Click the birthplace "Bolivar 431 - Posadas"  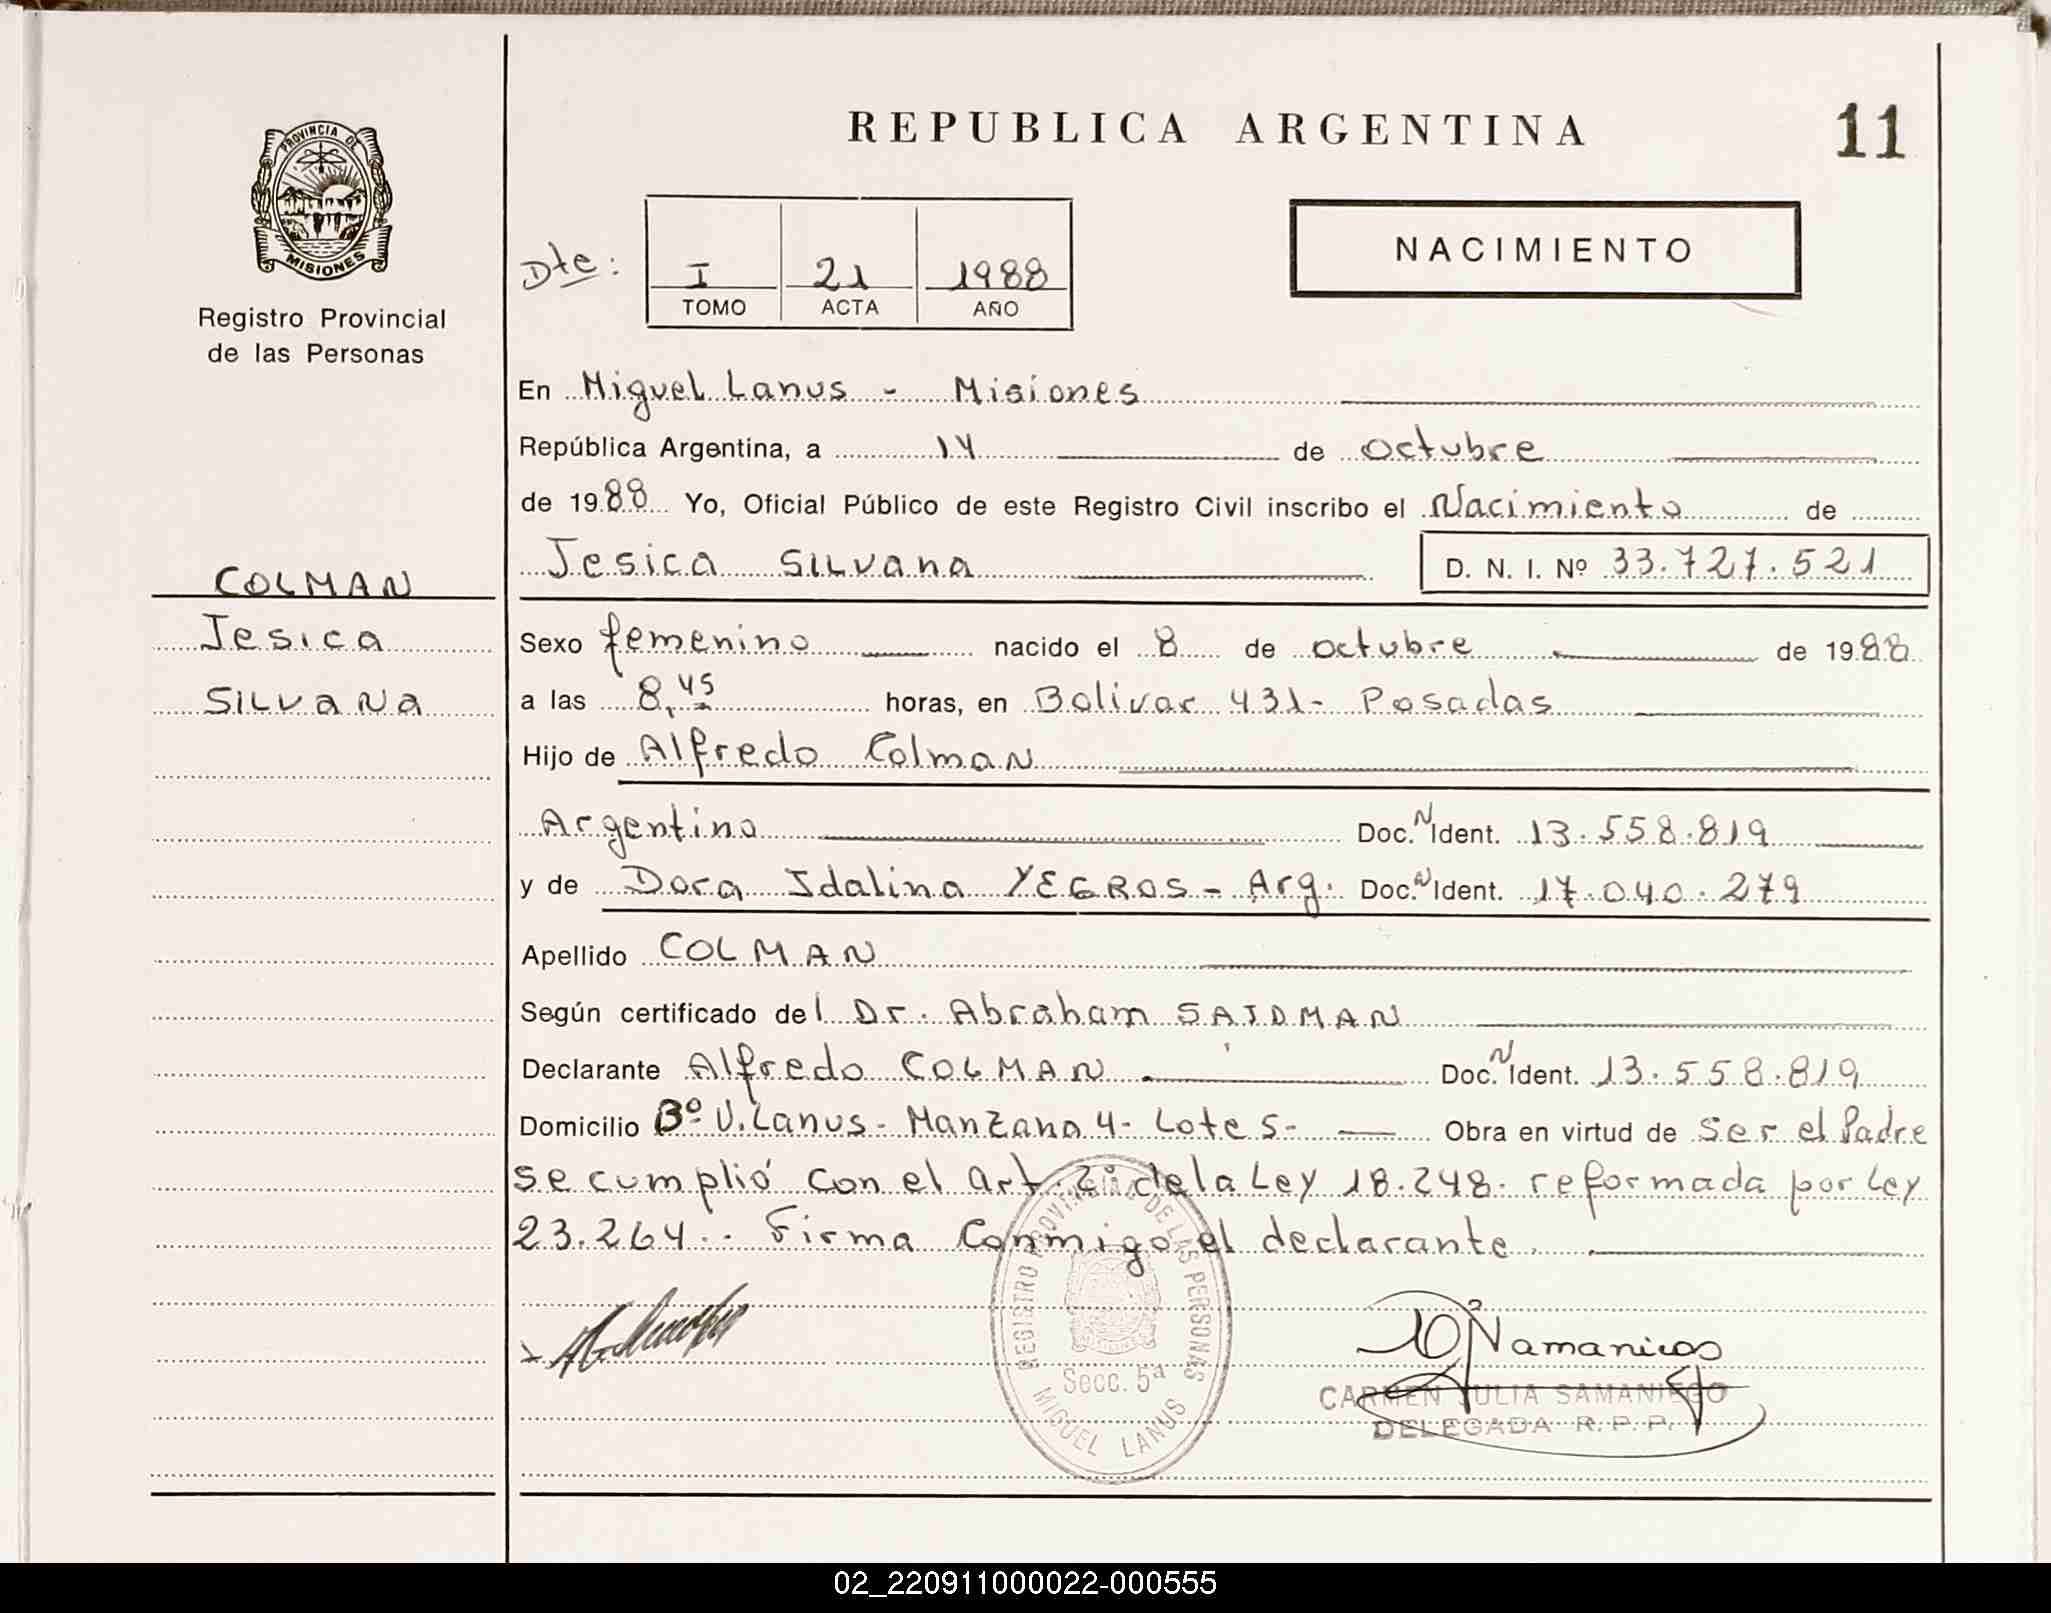point(1292,699)
